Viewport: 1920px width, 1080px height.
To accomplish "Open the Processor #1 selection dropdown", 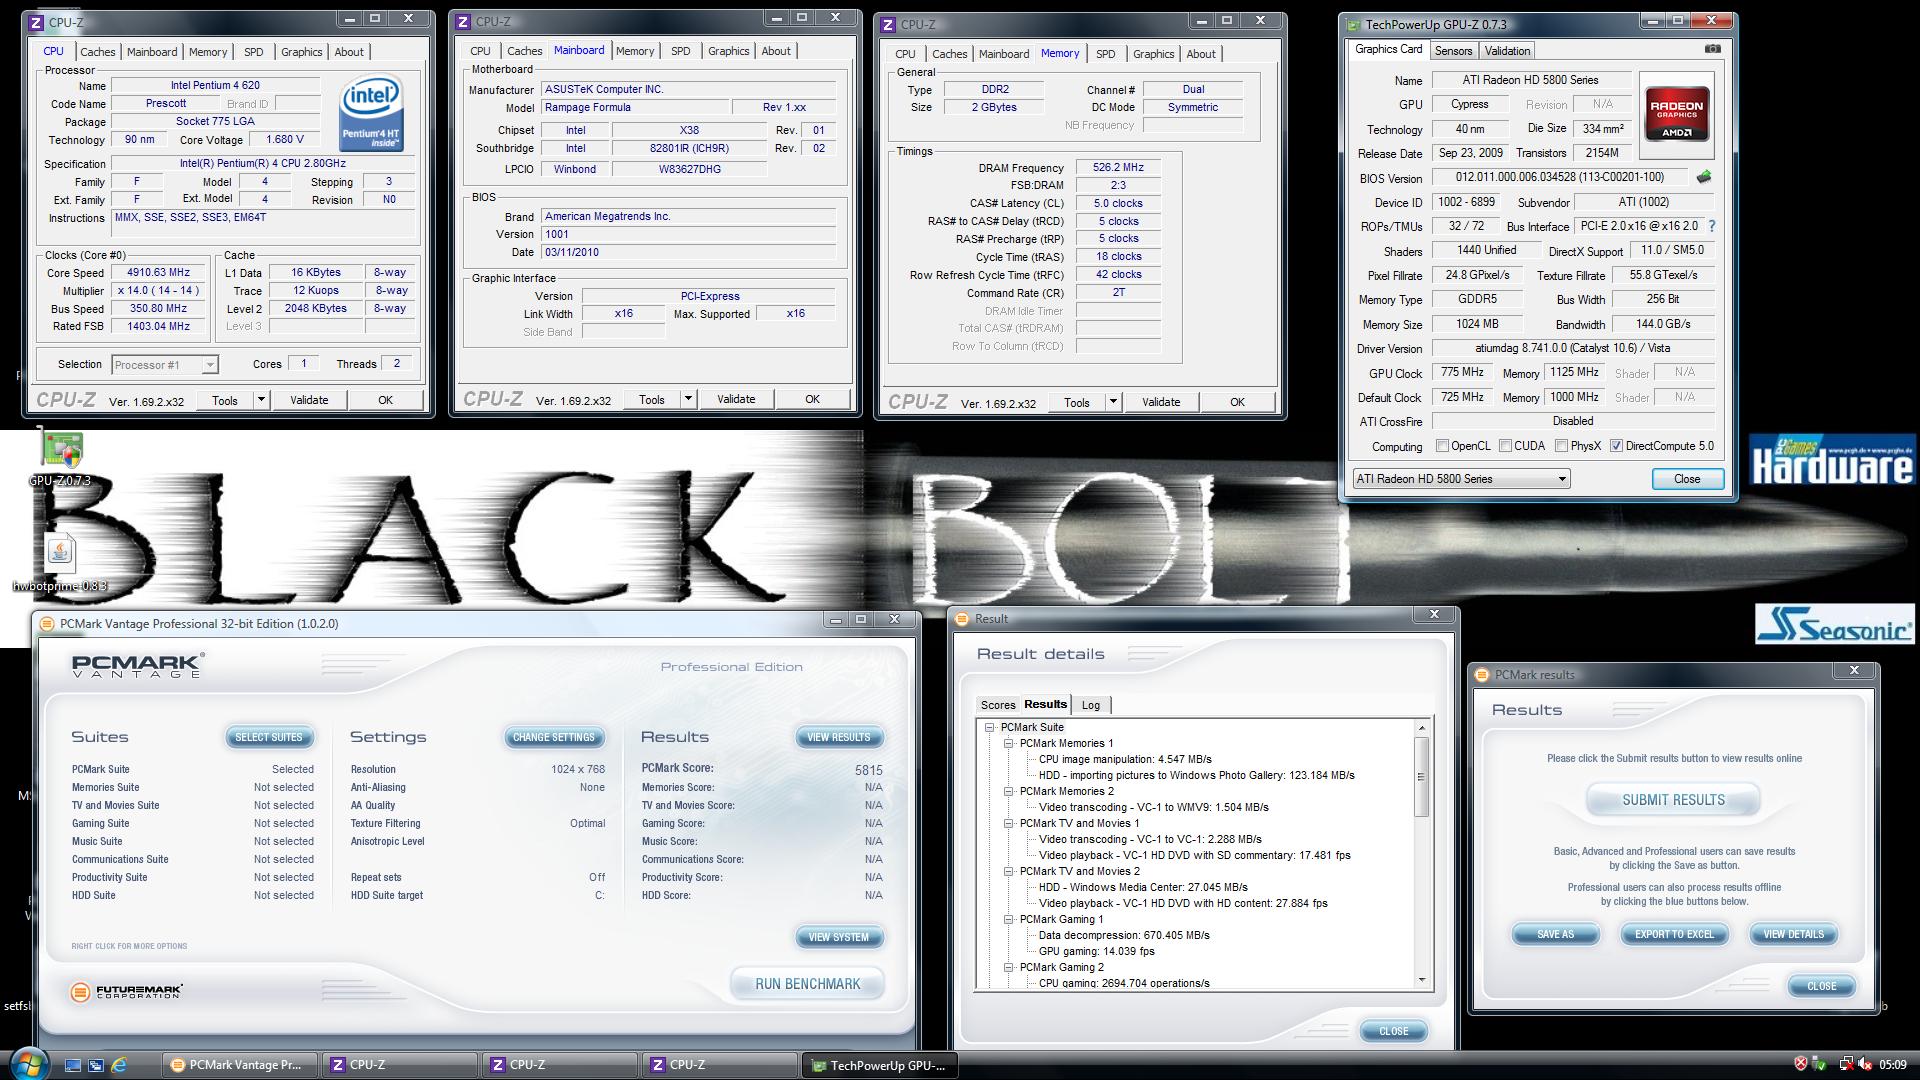I will click(x=165, y=365).
